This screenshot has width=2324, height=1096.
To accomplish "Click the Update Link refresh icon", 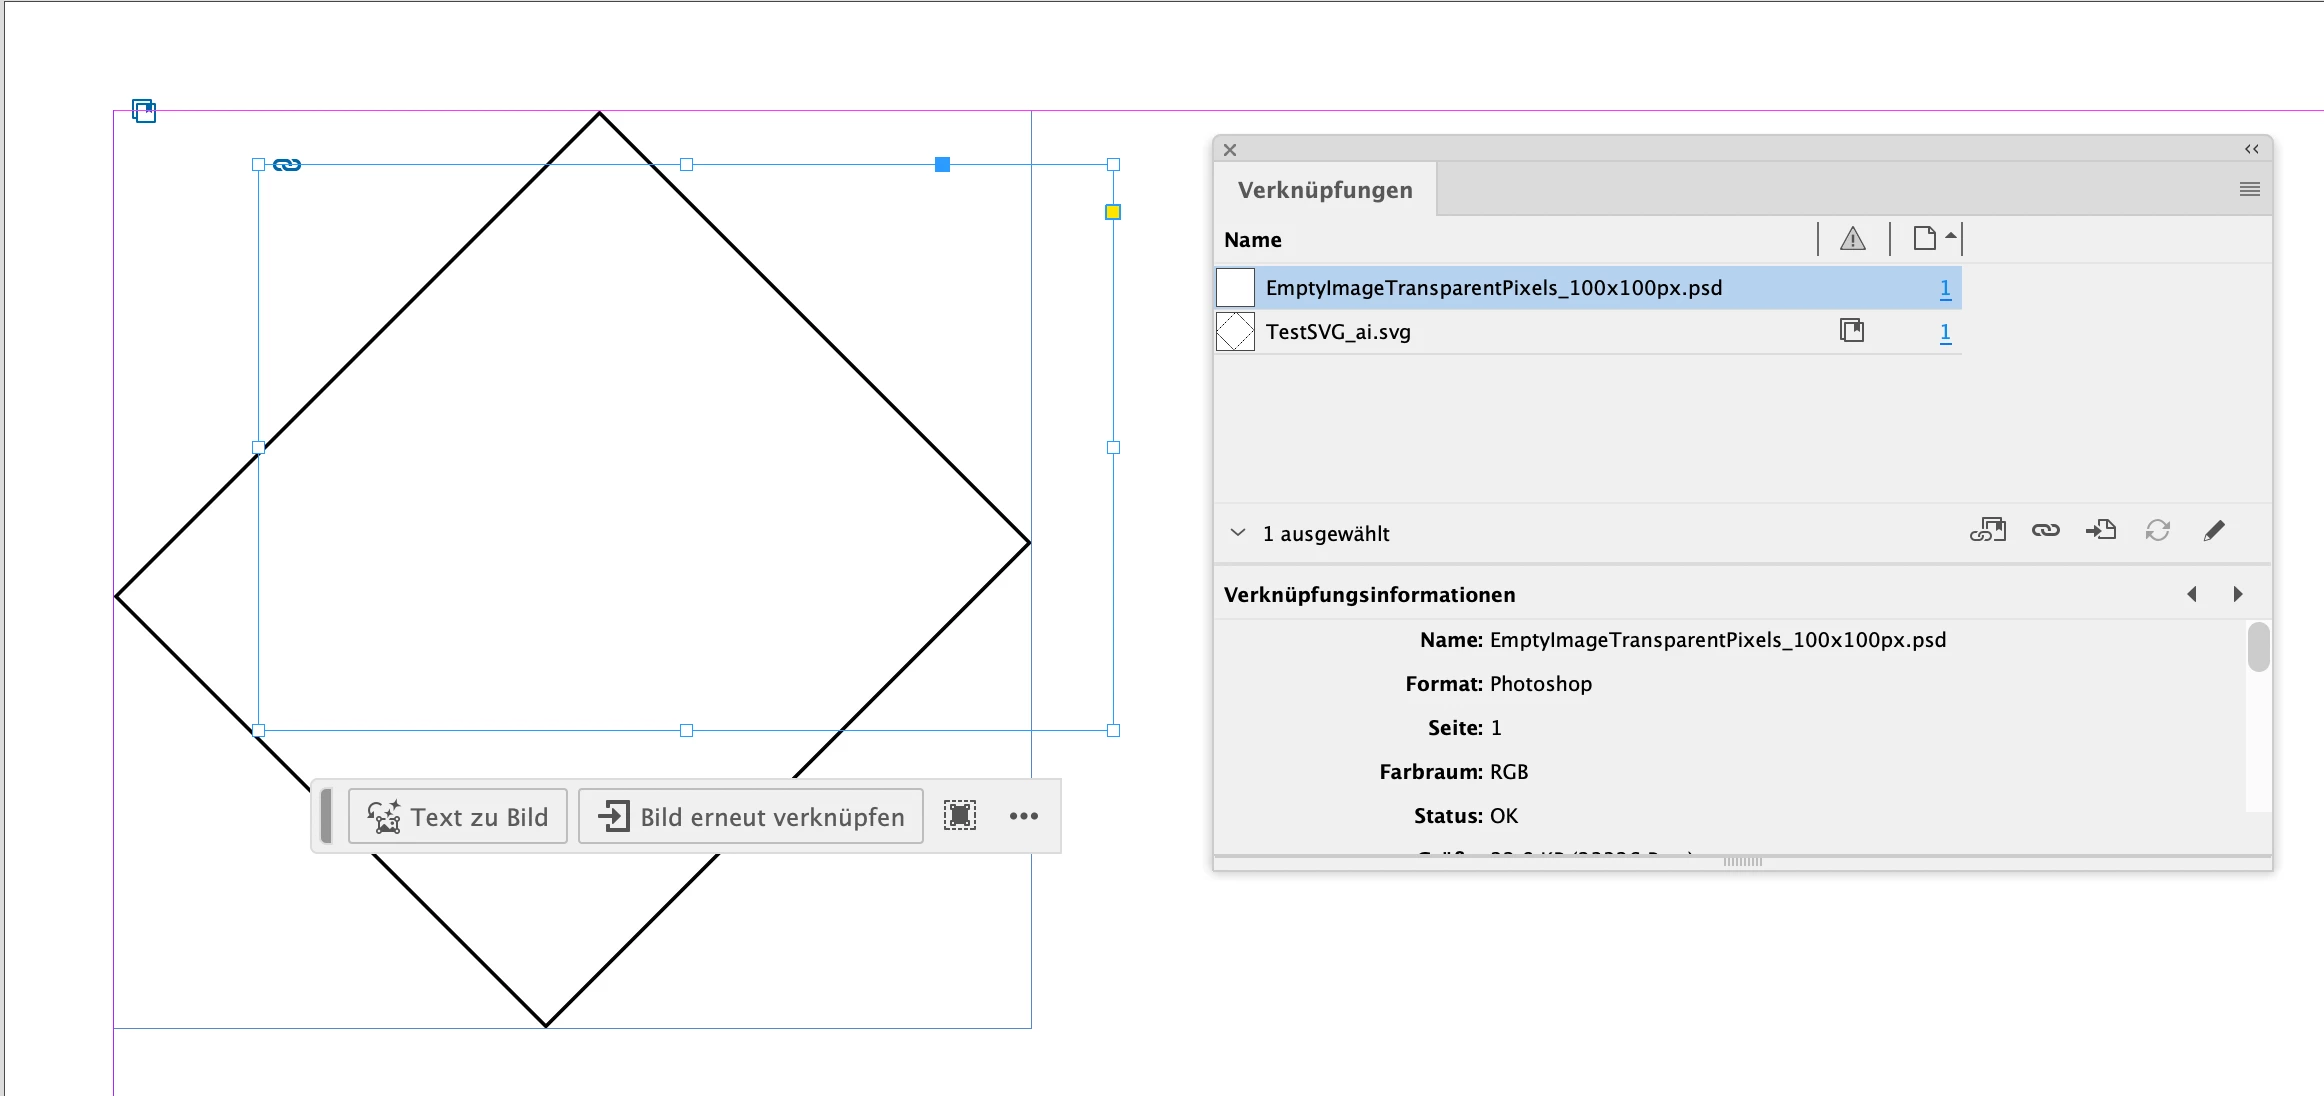I will 2157,531.
